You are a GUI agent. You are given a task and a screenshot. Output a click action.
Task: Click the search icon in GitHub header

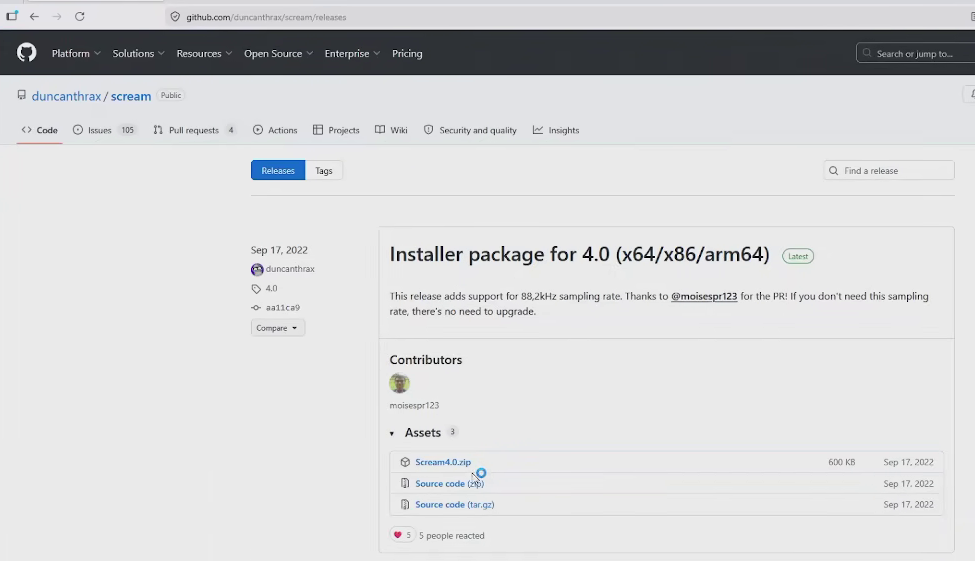coord(867,53)
